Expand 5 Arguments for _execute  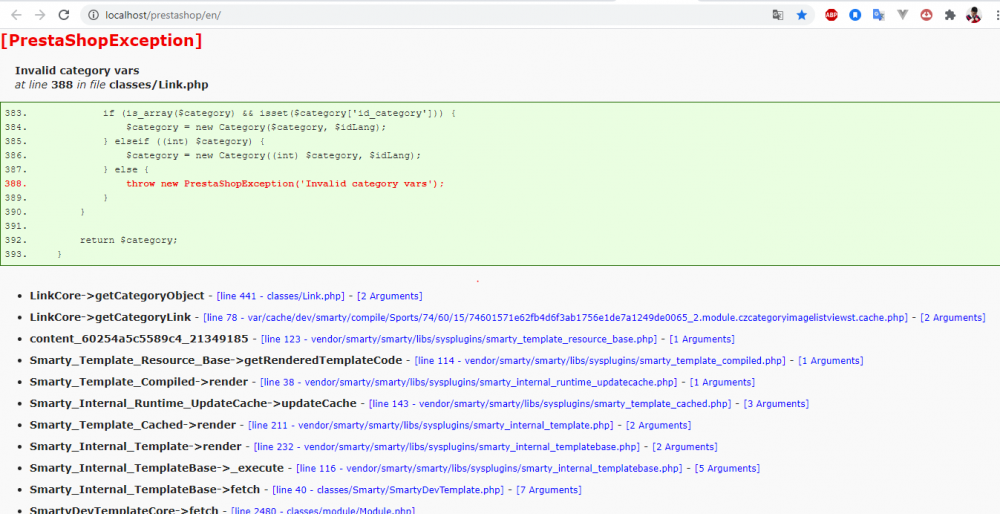tap(727, 469)
